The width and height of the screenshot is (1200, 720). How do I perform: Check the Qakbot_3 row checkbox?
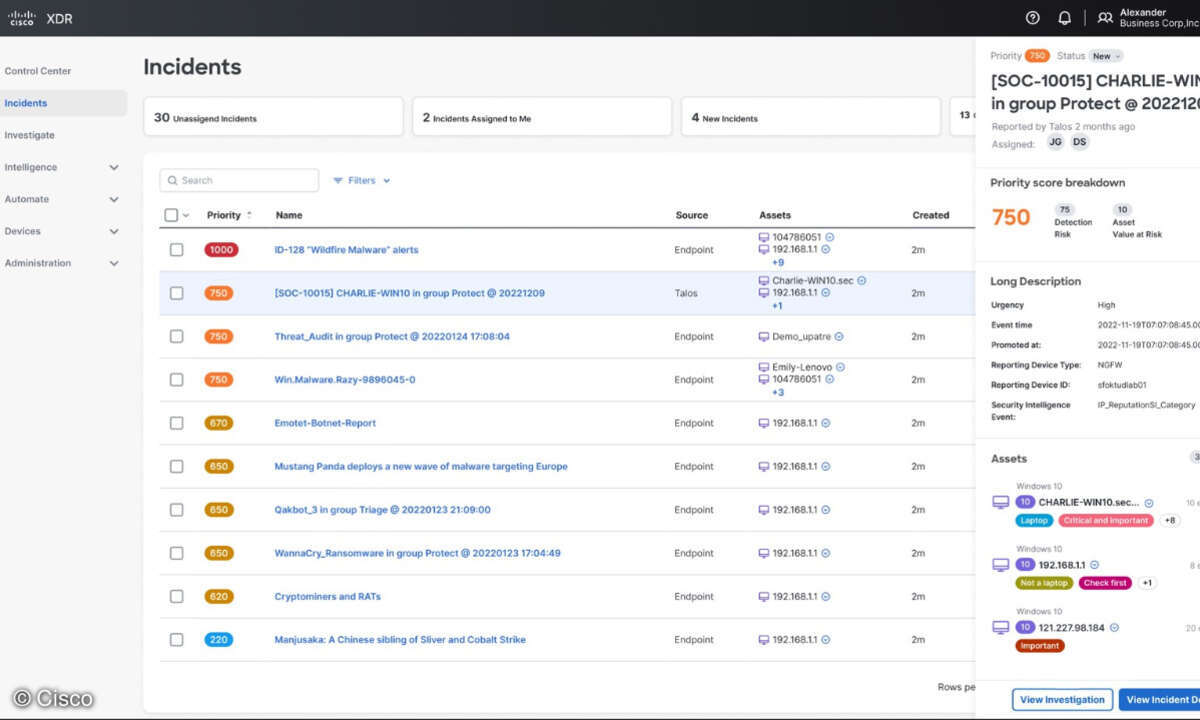coord(177,510)
